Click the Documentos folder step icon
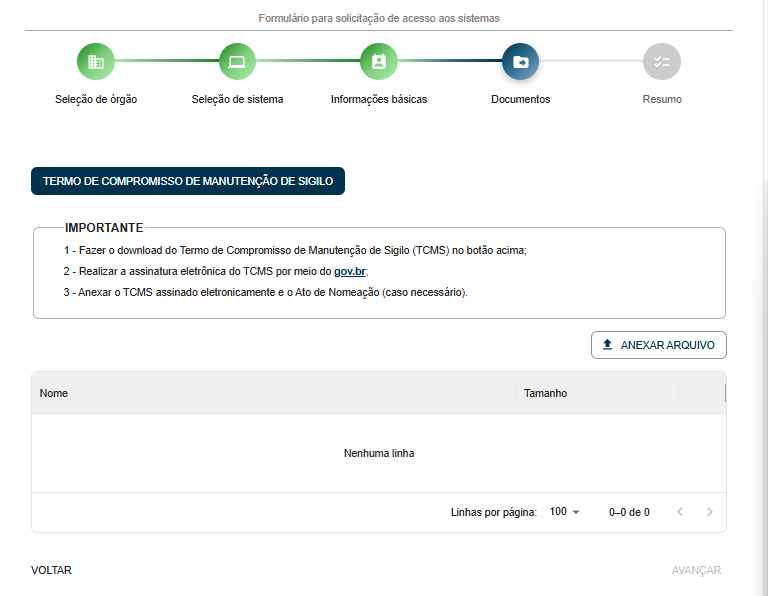Viewport: 768px width, 596px height. click(x=520, y=62)
